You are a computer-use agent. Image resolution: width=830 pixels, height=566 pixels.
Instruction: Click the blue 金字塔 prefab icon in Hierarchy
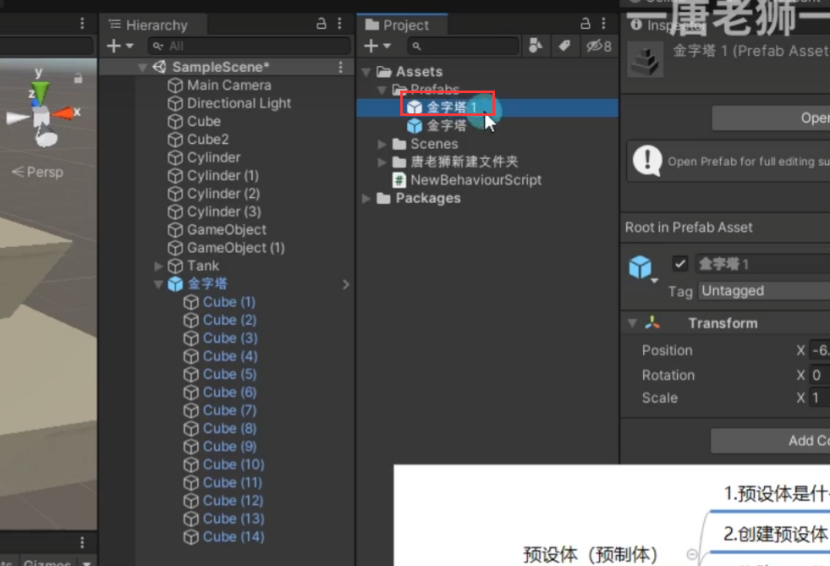175,284
